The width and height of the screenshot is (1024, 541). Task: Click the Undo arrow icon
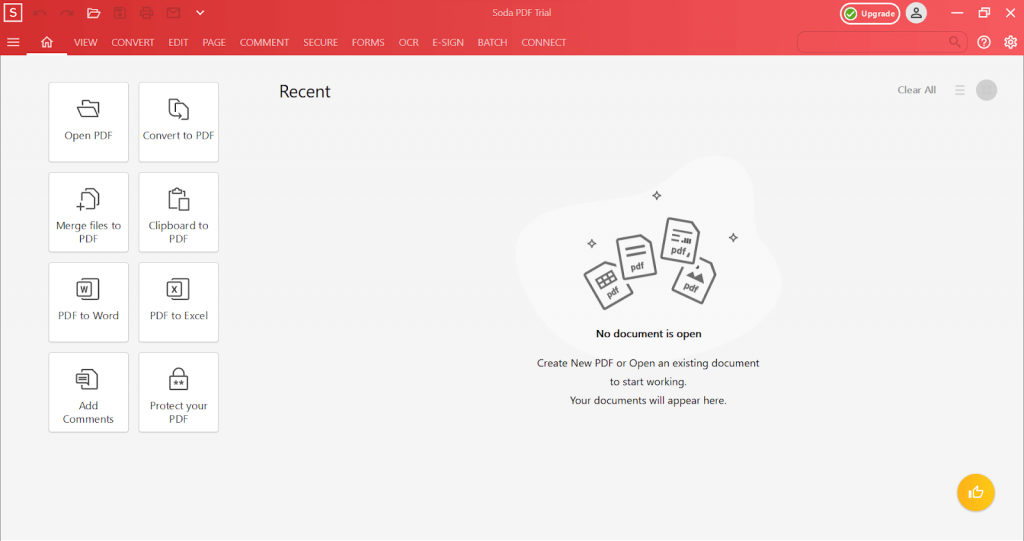tap(40, 13)
